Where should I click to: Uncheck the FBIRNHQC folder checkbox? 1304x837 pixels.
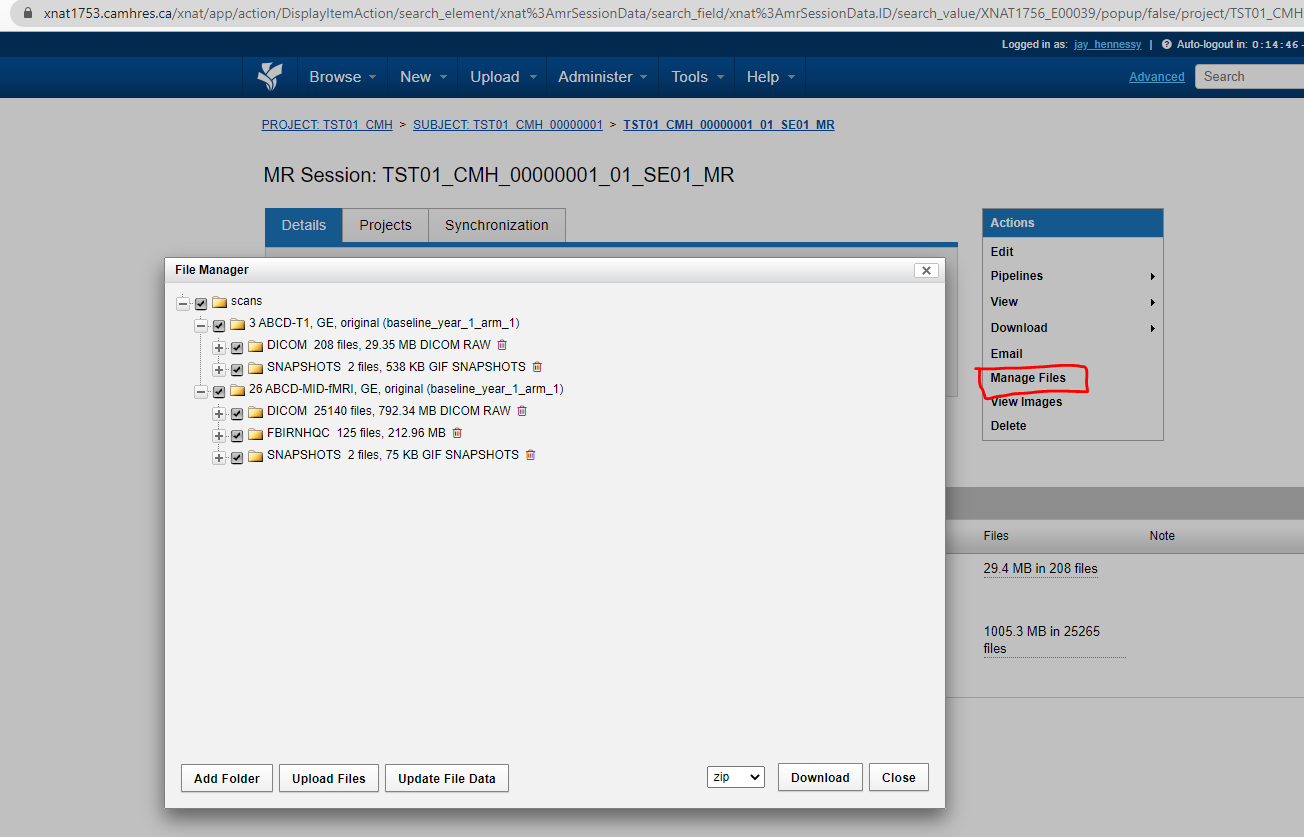point(237,435)
